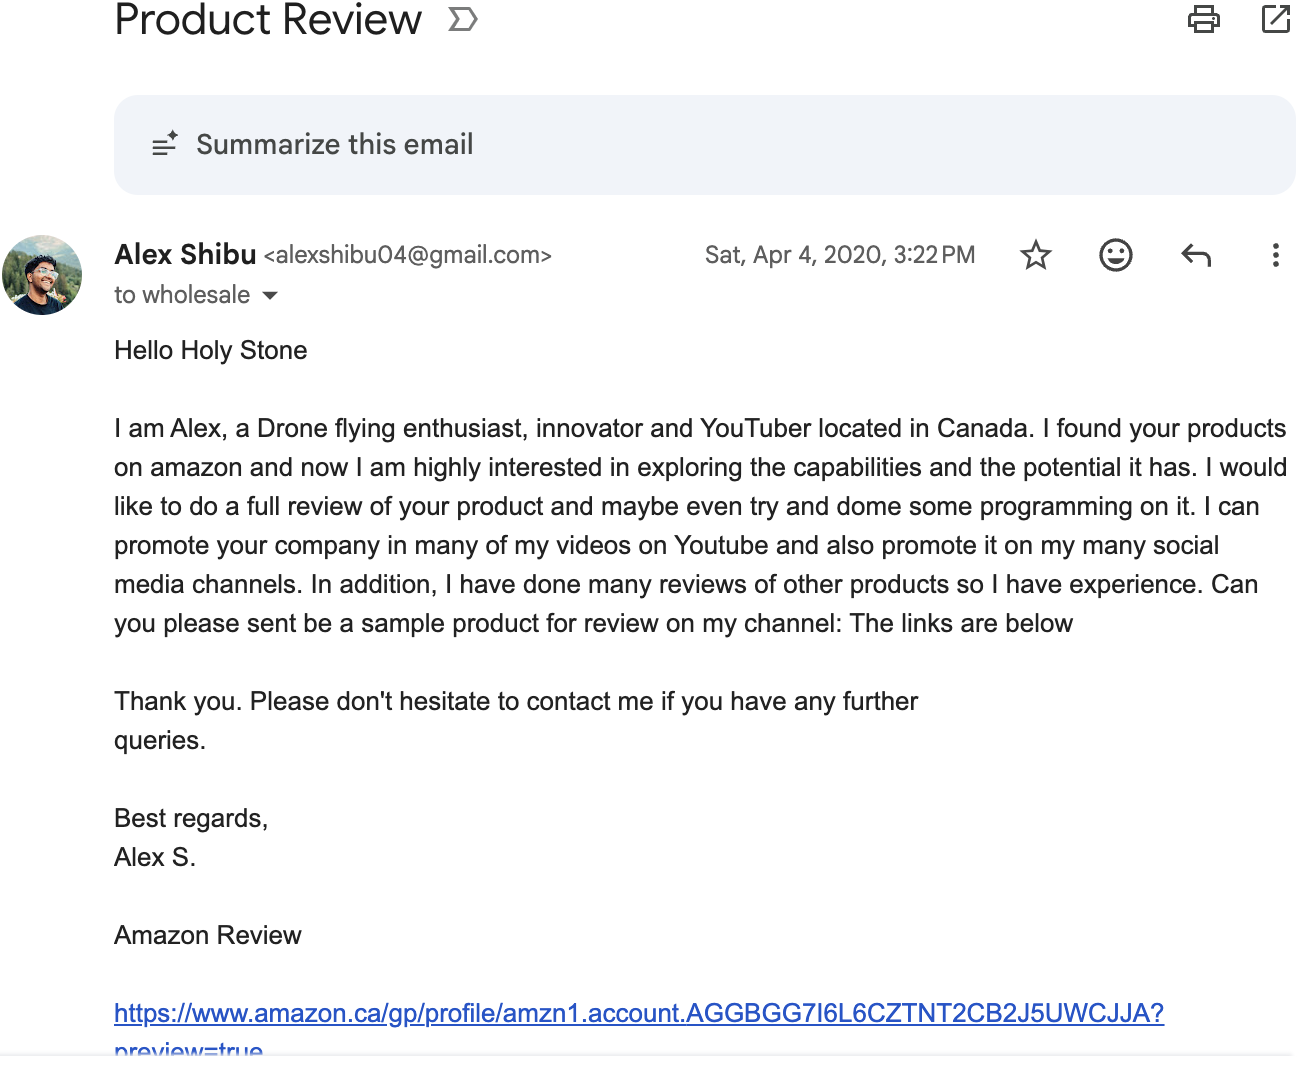Image resolution: width=1316 pixels, height=1068 pixels.
Task: Click the "to wholesale" recipient text
Action: click(182, 295)
